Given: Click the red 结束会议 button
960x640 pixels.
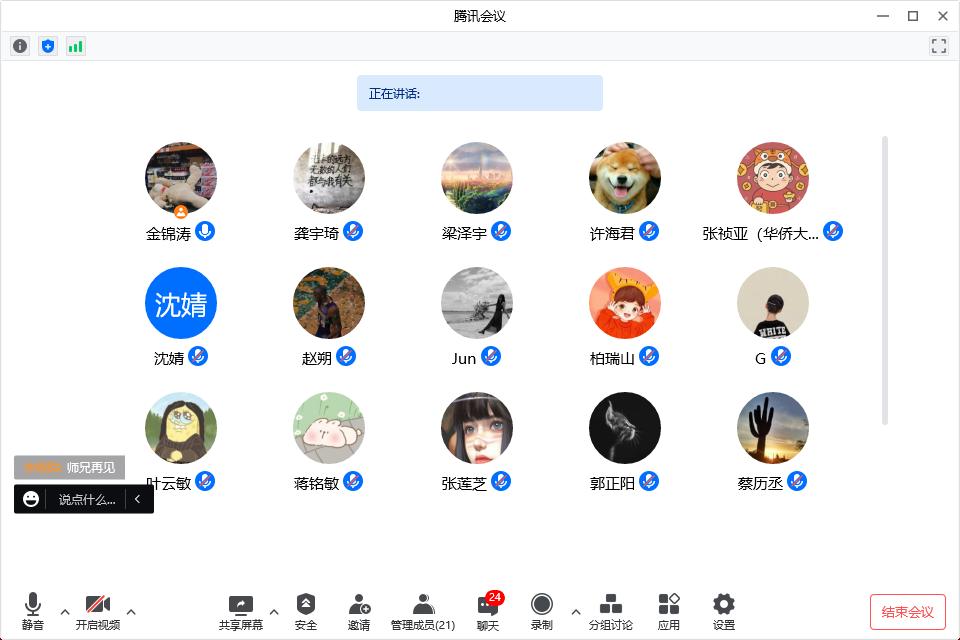Looking at the screenshot, I should pyautogui.click(x=907, y=612).
